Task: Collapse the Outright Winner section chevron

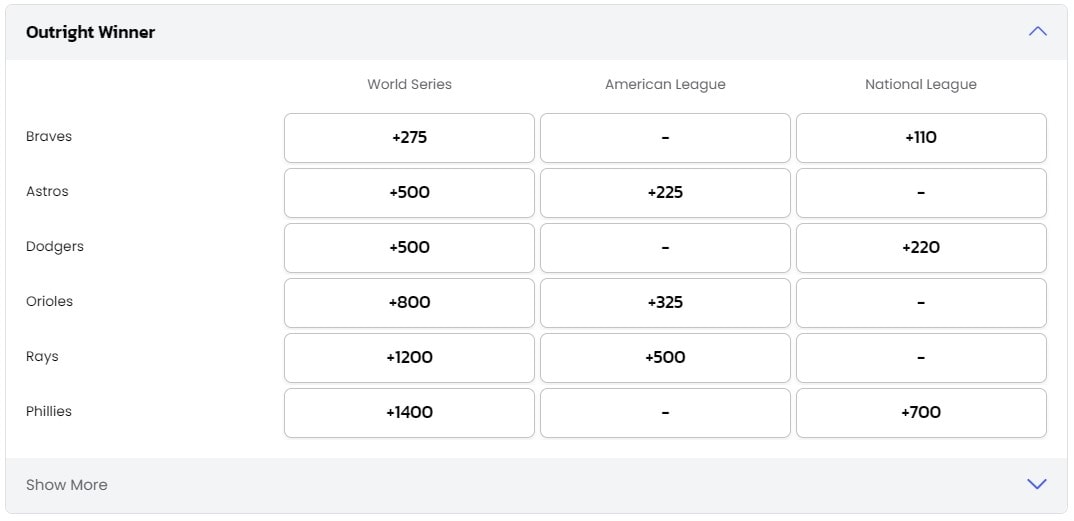Action: tap(1038, 31)
